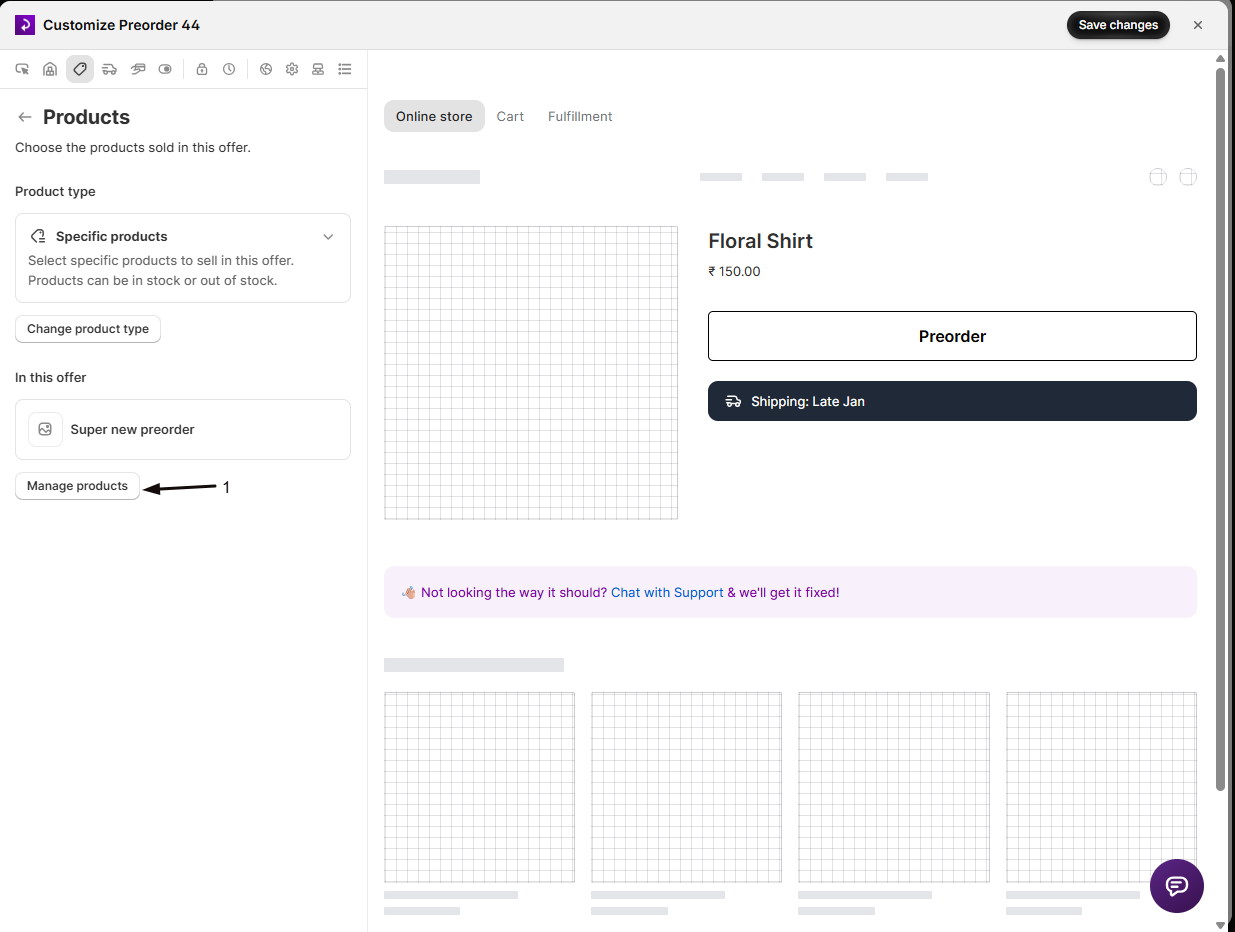Open the globe markets icon in toolbar
1235x932 pixels.
tap(266, 69)
